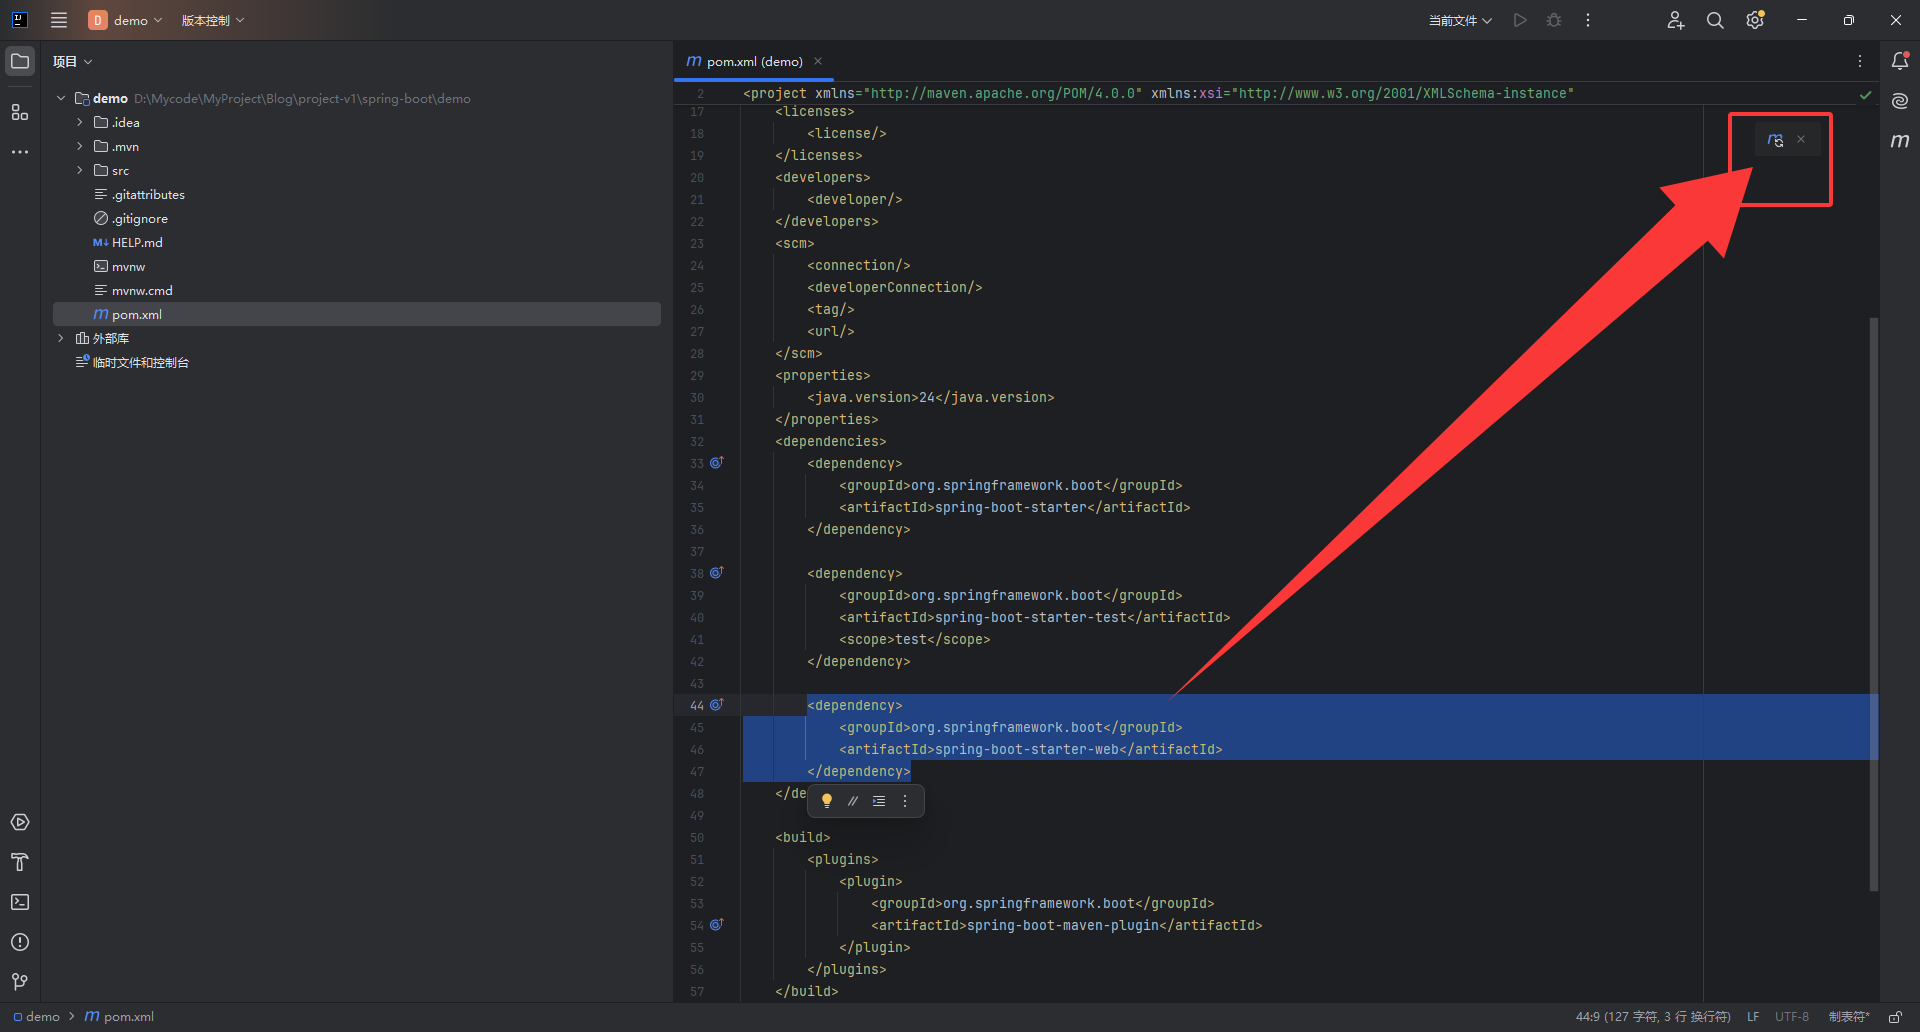
Task: Expand the src folder
Action: tap(80, 170)
